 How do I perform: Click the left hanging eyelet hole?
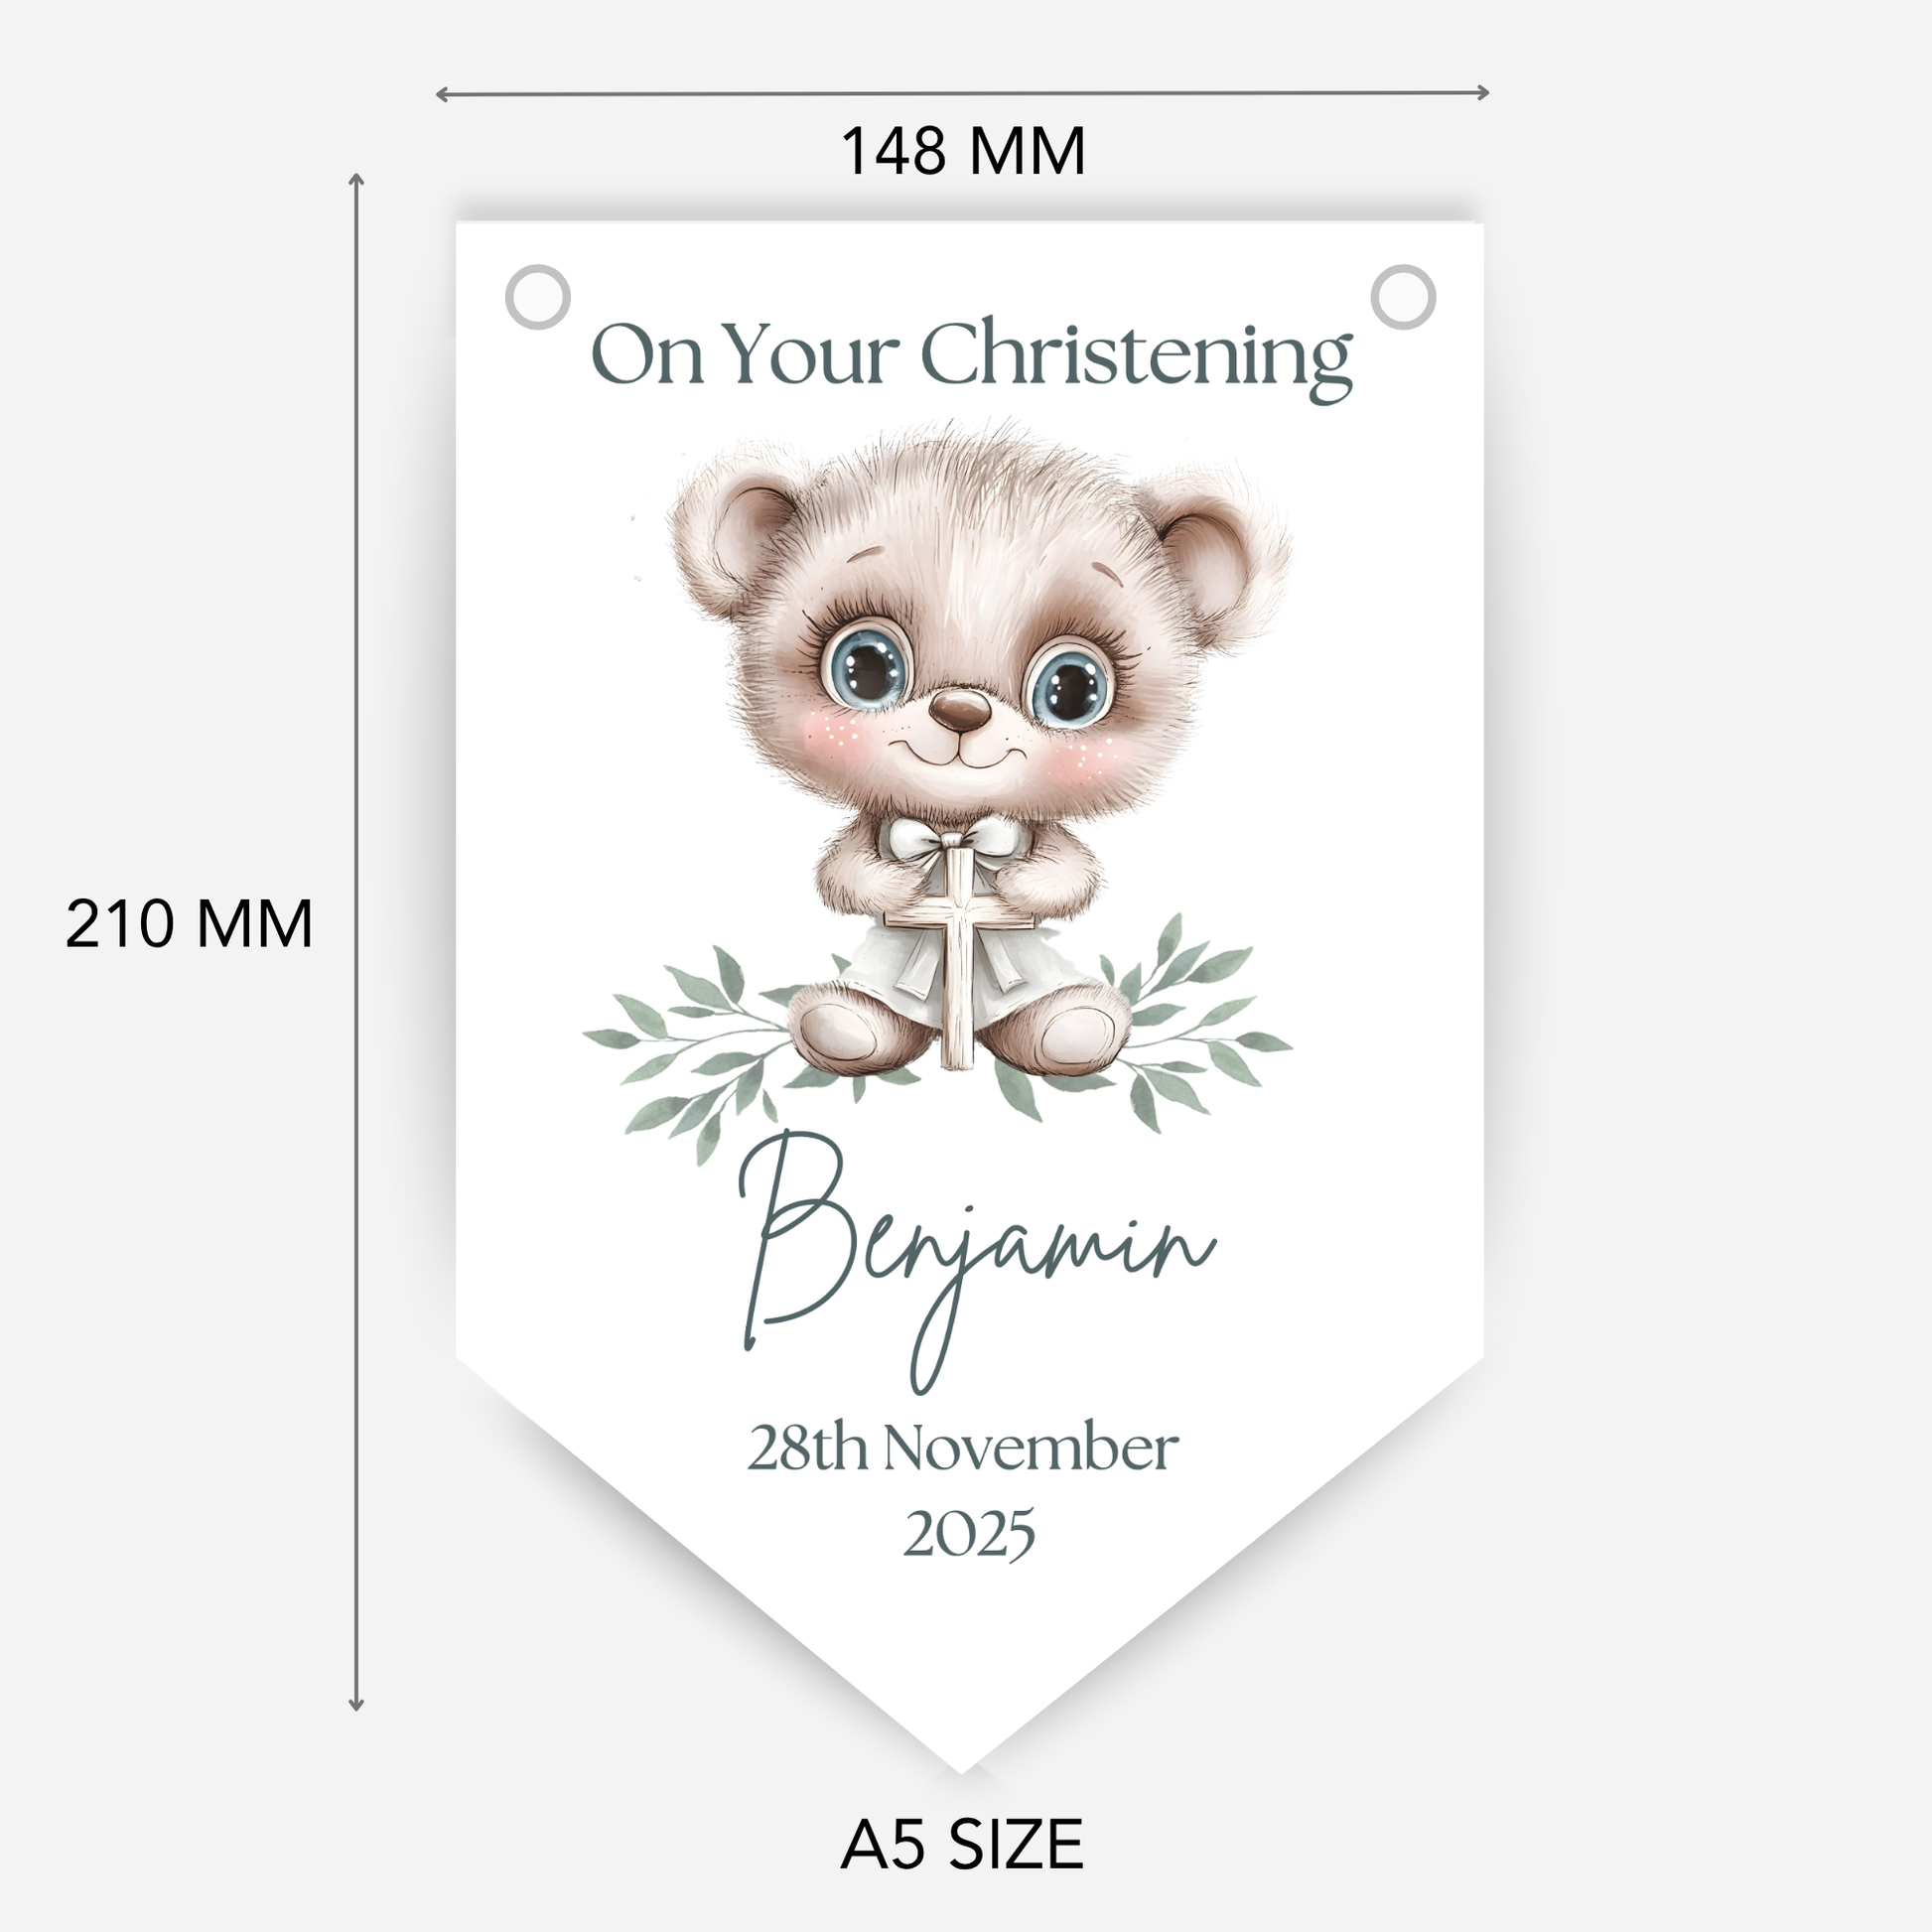point(538,296)
